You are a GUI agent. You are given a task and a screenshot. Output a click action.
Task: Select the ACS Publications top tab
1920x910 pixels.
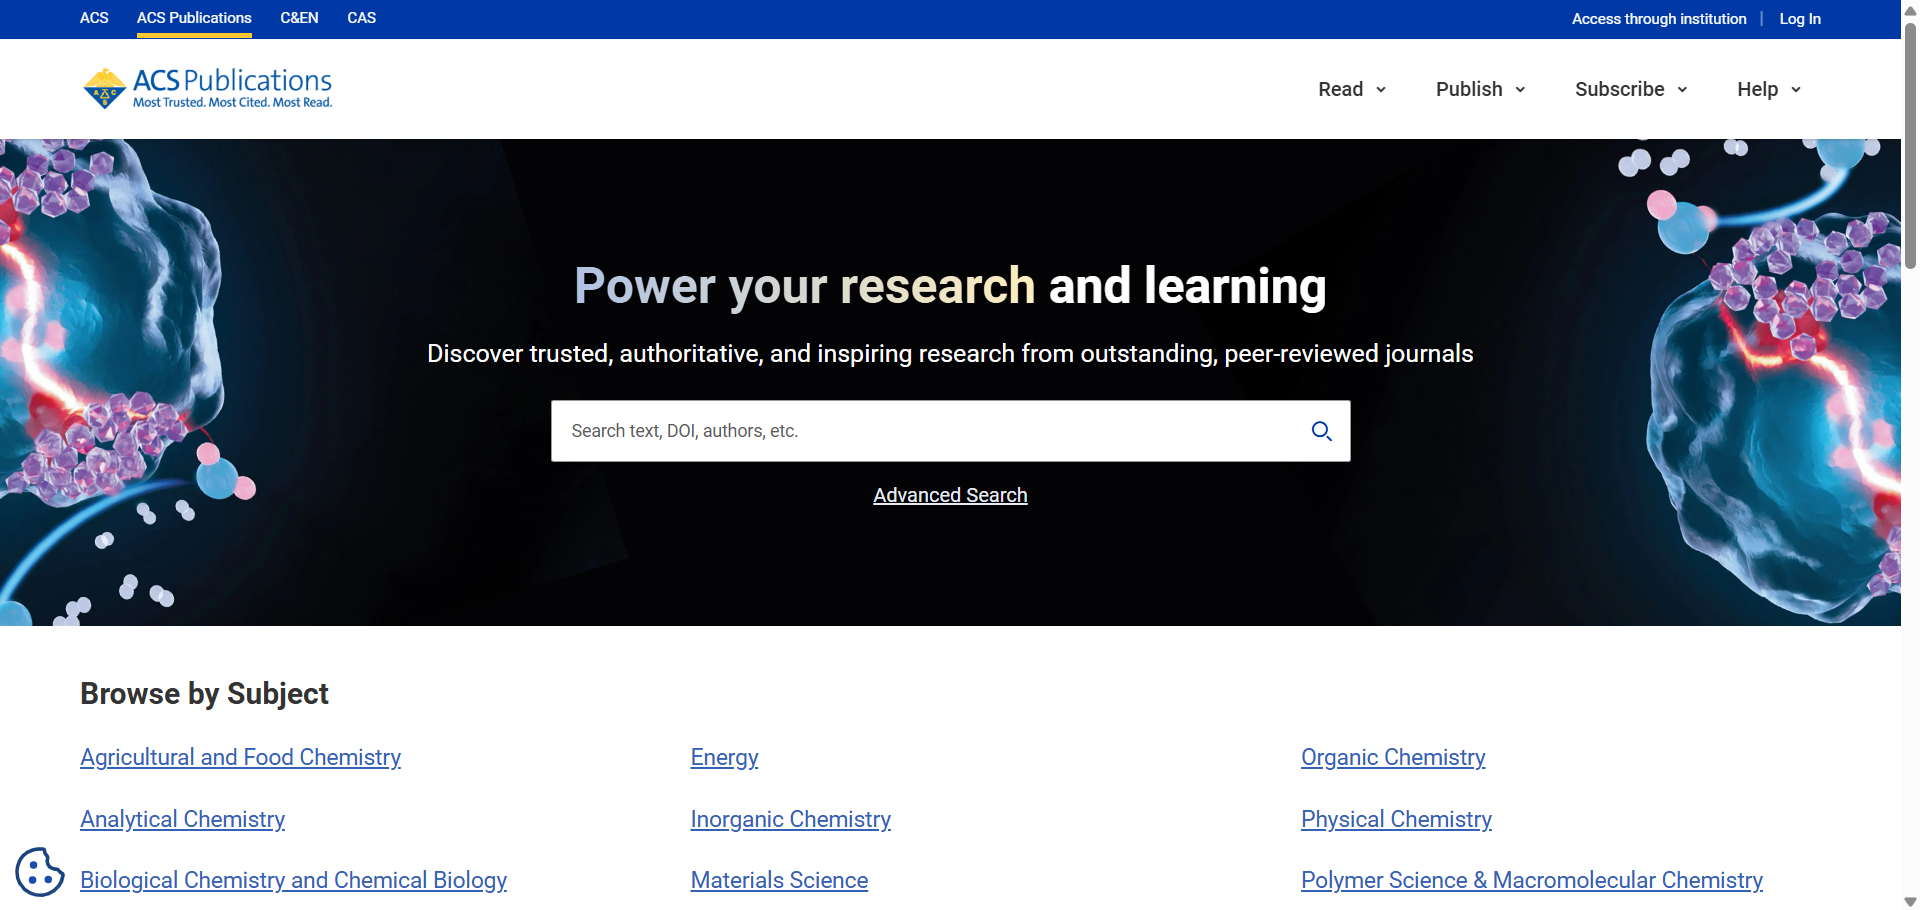click(194, 18)
